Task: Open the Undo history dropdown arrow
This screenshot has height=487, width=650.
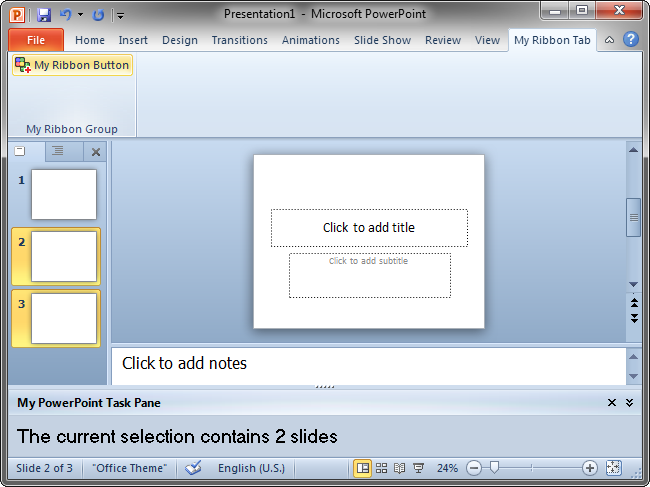Action: (x=80, y=15)
